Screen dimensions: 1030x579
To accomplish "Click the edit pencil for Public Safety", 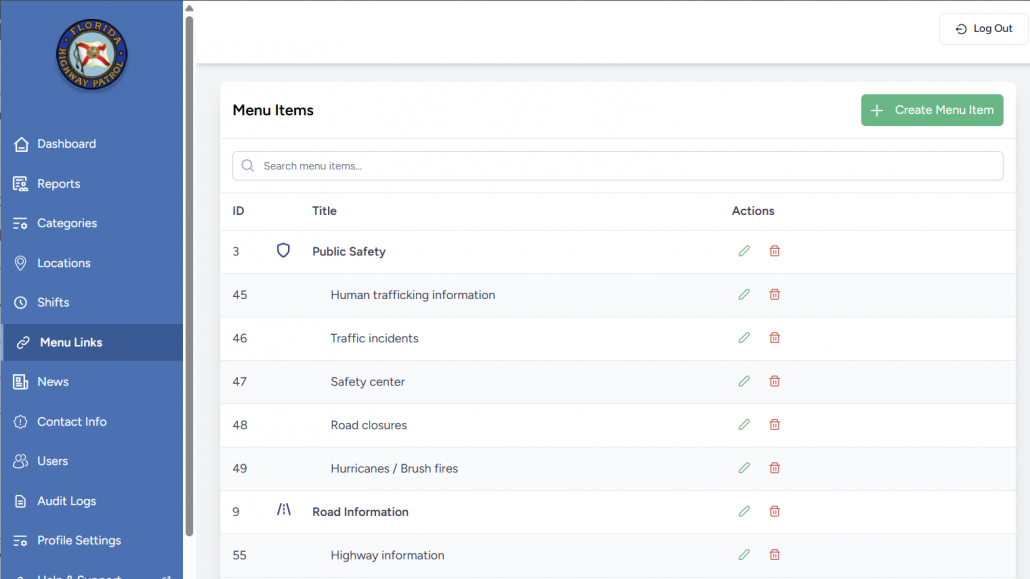I will tap(744, 251).
